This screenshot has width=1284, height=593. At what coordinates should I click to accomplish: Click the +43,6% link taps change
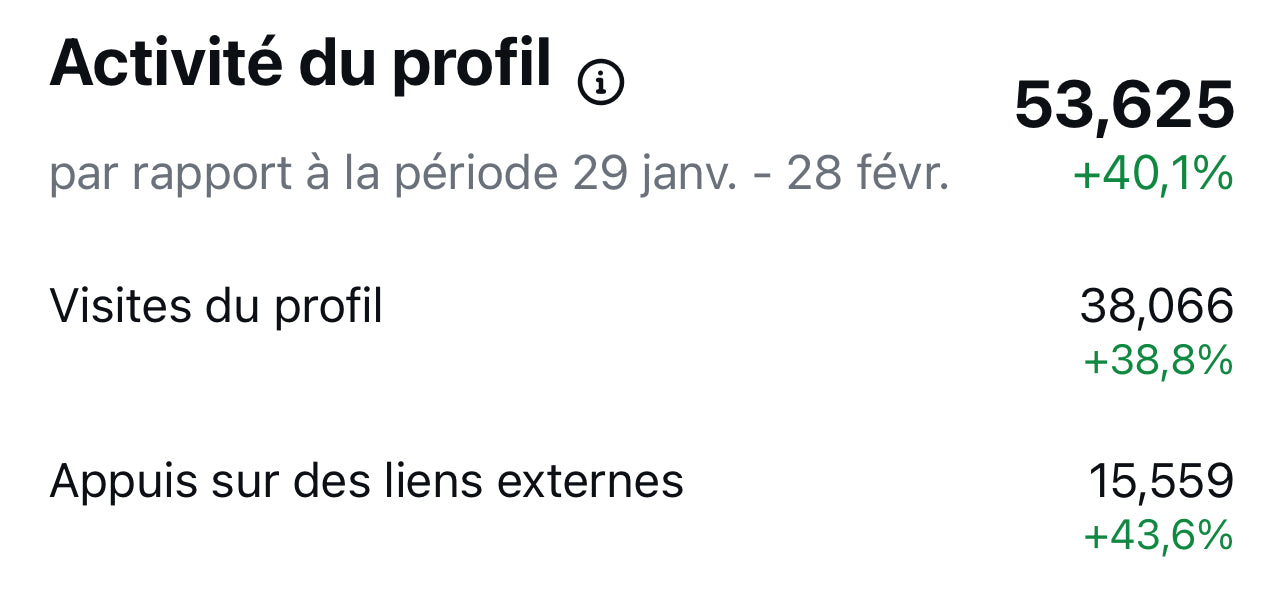click(x=1159, y=536)
